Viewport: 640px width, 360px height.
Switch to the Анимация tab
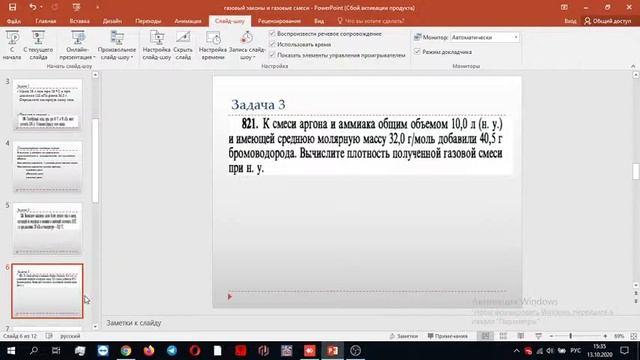188,21
